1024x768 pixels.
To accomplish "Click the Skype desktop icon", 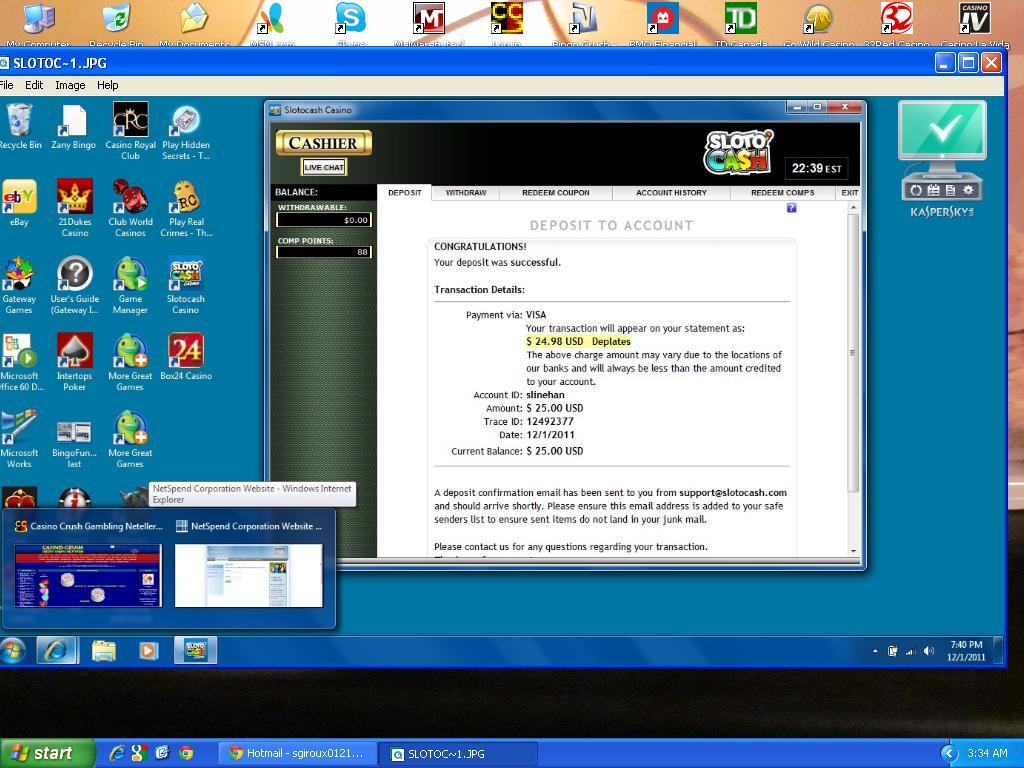I will click(351, 23).
